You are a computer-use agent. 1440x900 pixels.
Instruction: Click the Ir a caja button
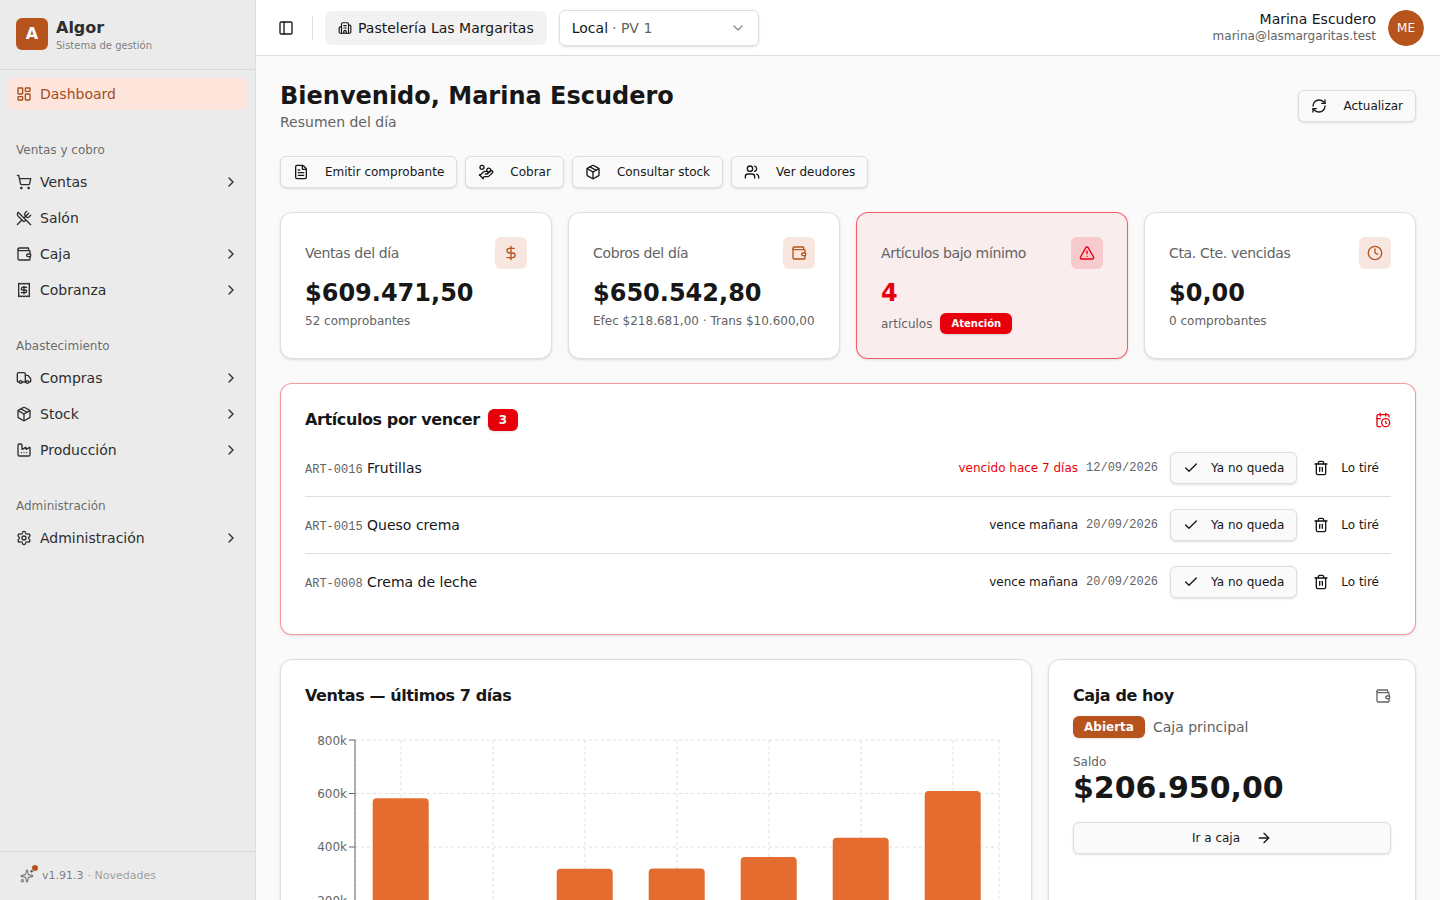(x=1232, y=838)
